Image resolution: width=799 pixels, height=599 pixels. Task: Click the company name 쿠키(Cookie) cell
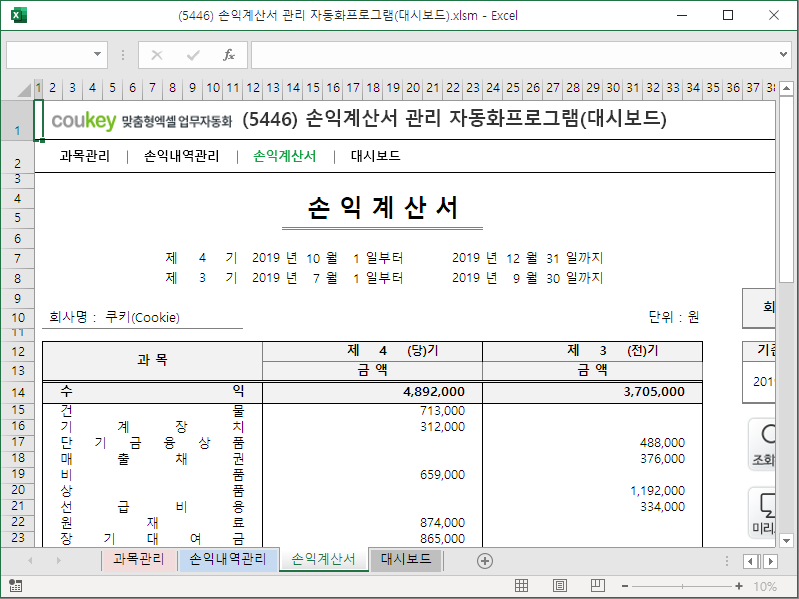142,317
